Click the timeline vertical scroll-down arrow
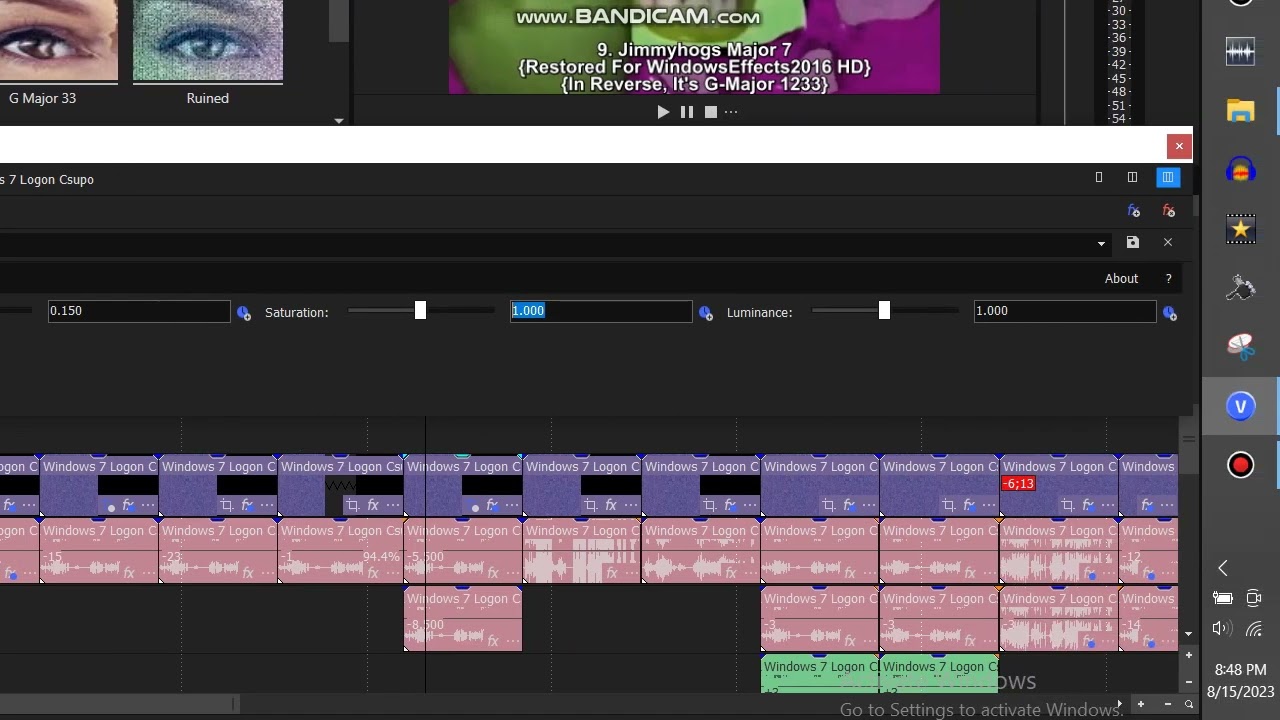Viewport: 1280px width, 720px height. click(x=1188, y=634)
